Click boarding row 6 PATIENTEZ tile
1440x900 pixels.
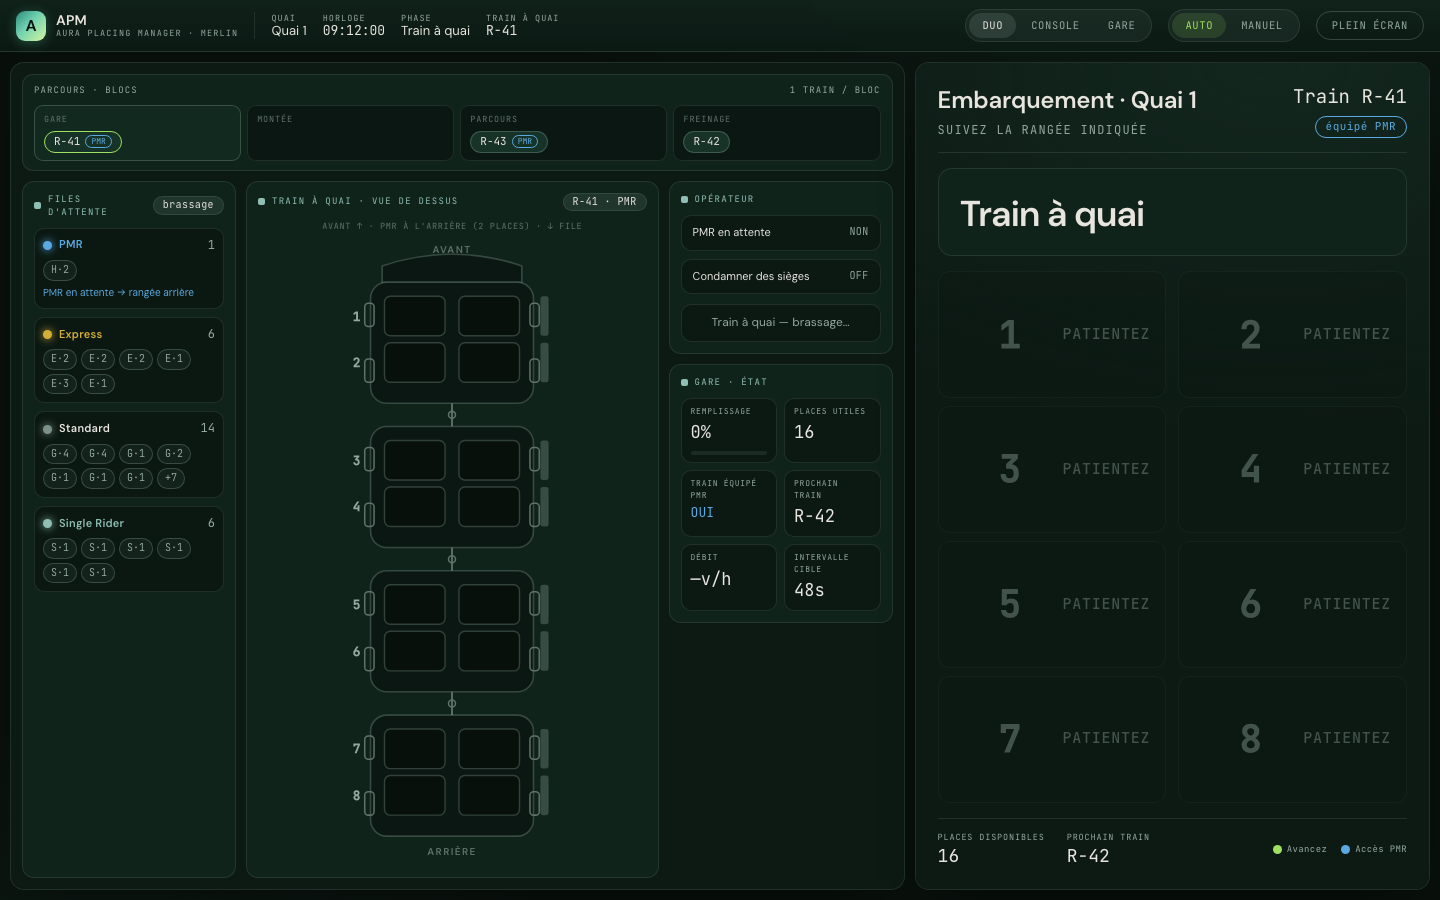(x=1292, y=604)
